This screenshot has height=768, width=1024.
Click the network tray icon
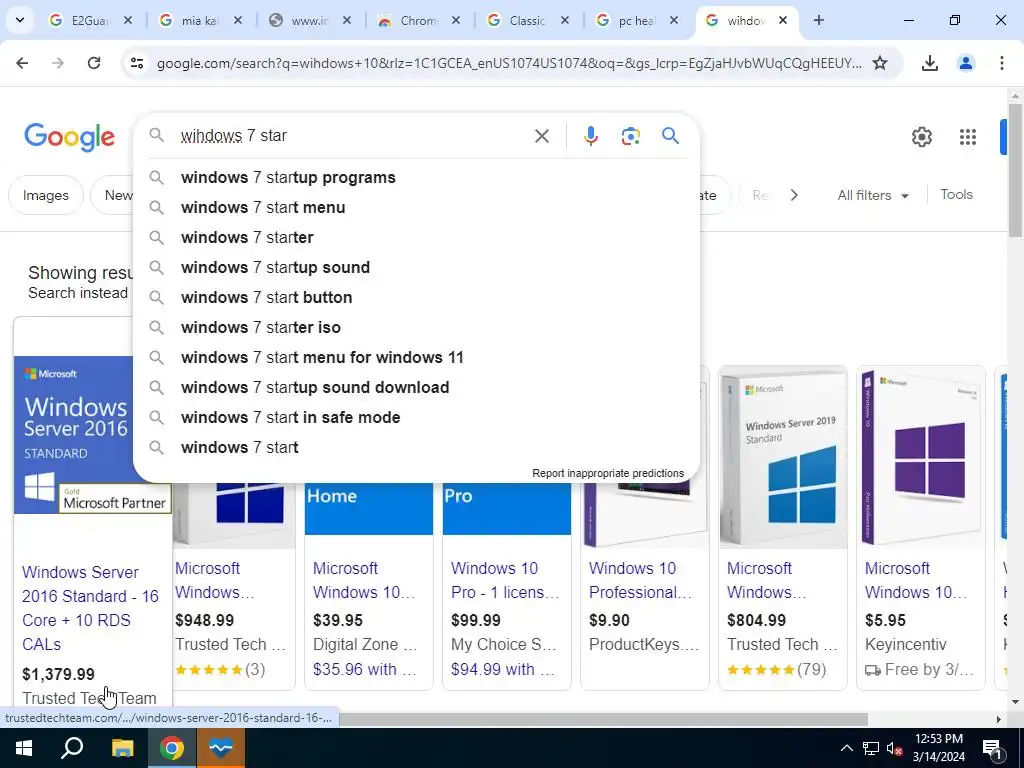point(871,748)
